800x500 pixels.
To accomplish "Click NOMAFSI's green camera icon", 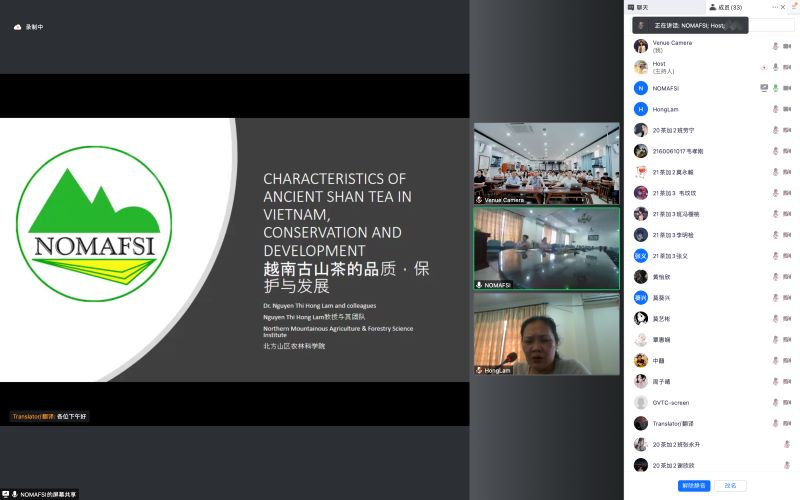I will pyautogui.click(x=788, y=88).
